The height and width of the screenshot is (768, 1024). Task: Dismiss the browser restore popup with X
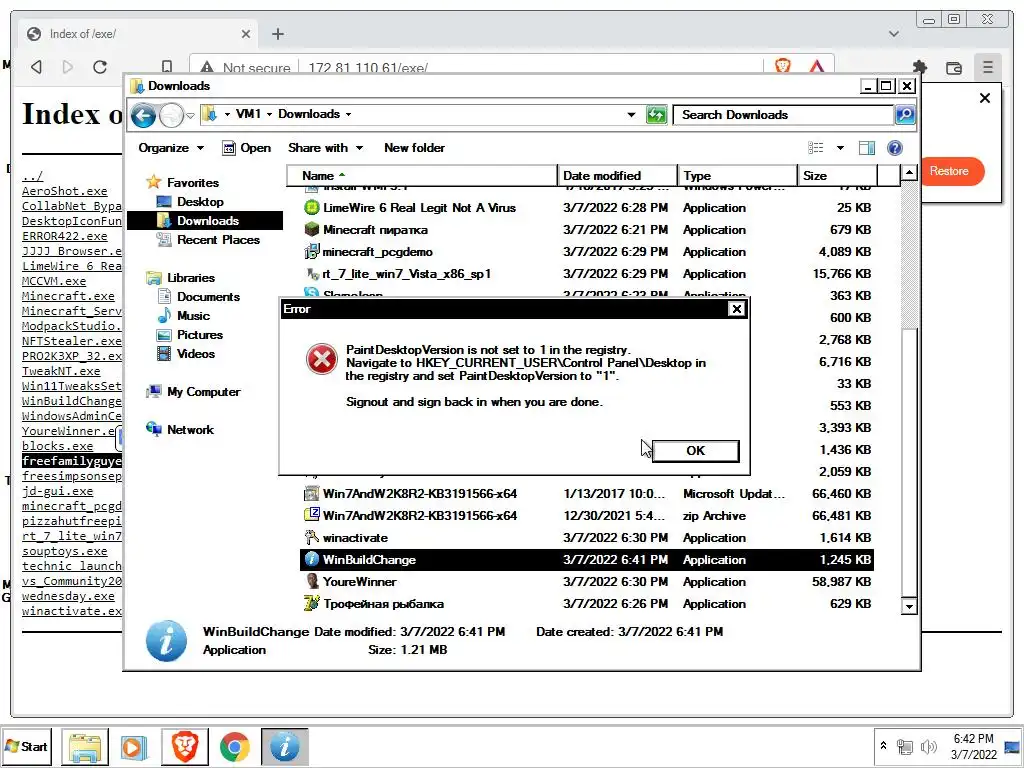[x=985, y=98]
